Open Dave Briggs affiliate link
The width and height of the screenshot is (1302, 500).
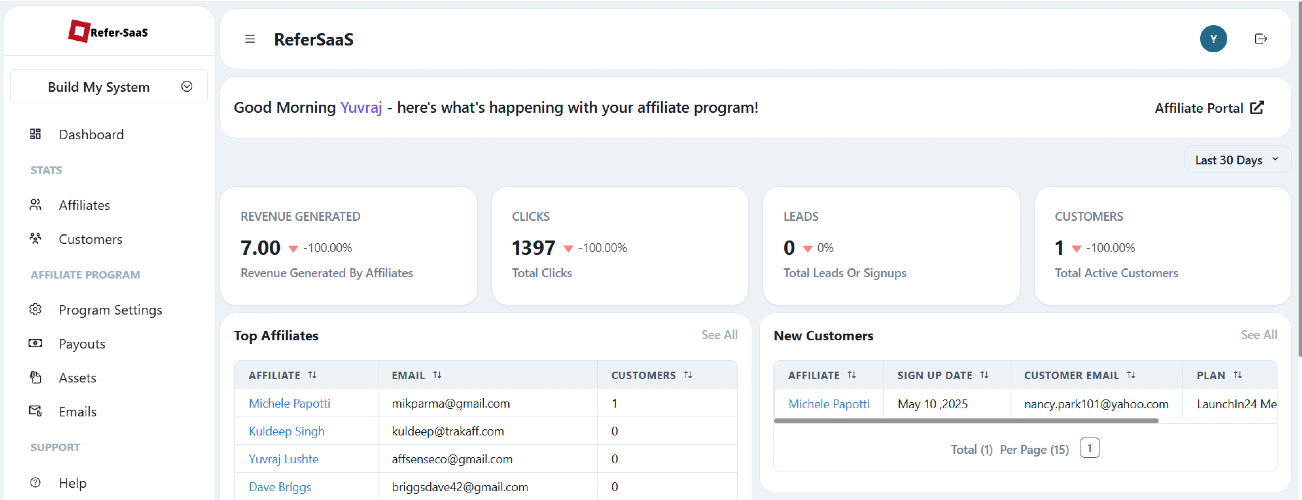point(280,487)
